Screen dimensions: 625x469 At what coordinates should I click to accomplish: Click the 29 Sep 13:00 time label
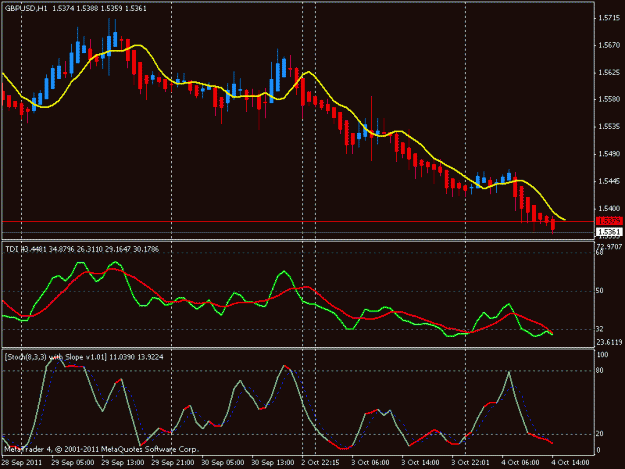[123, 463]
